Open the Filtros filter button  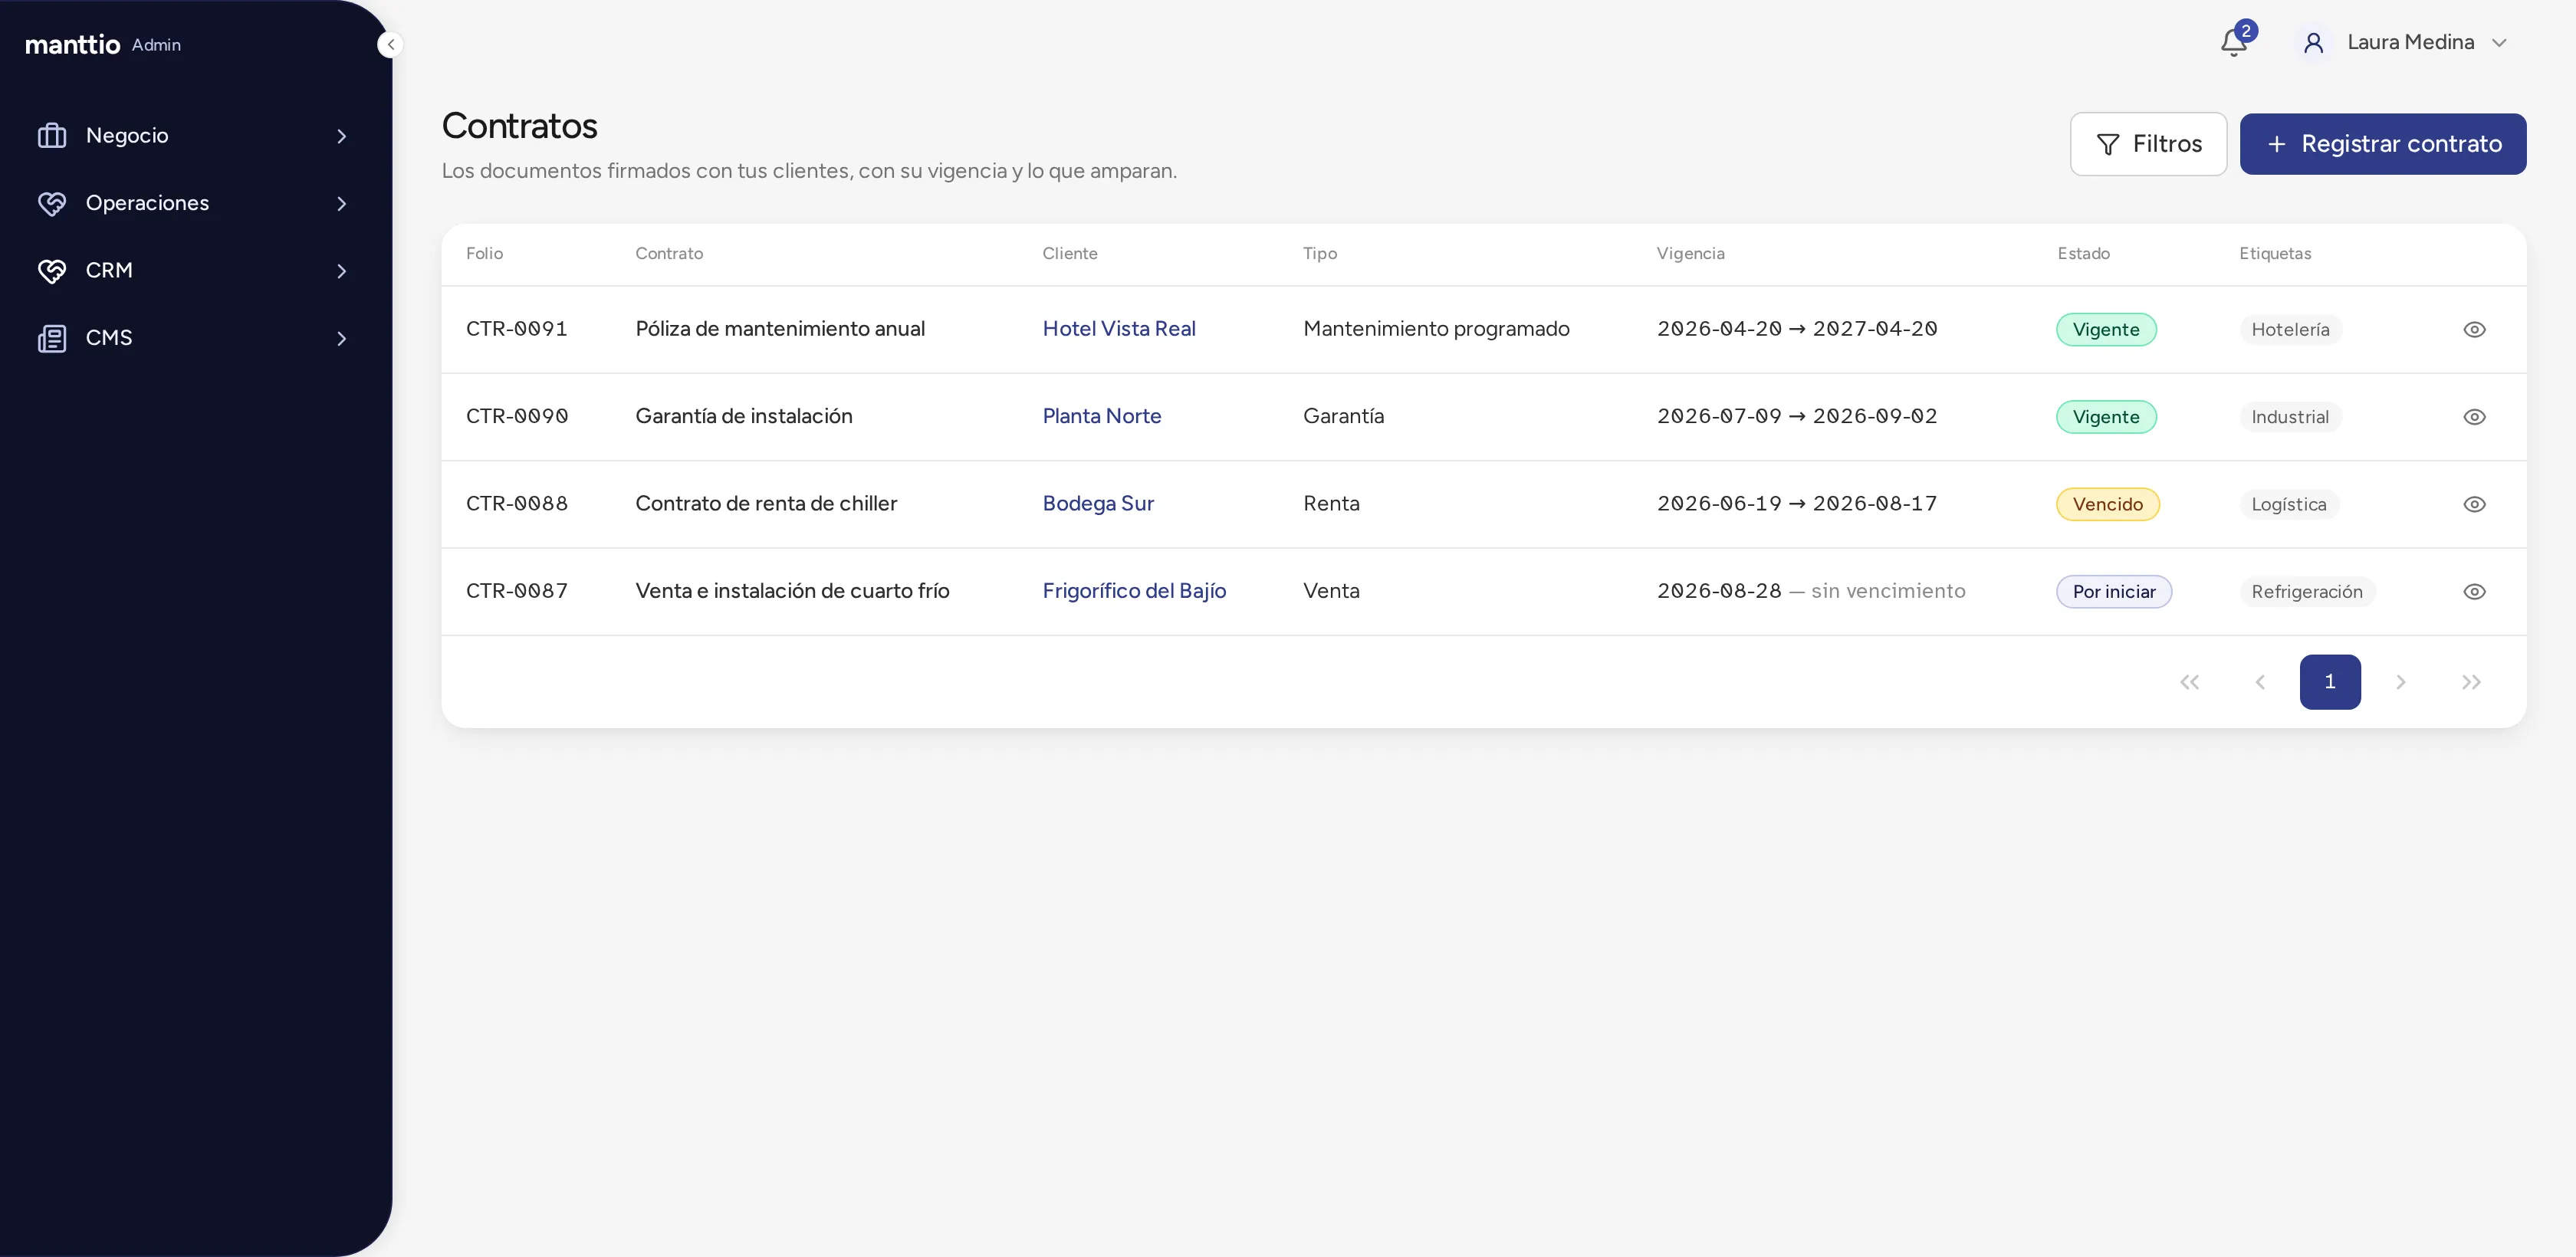(x=2148, y=144)
